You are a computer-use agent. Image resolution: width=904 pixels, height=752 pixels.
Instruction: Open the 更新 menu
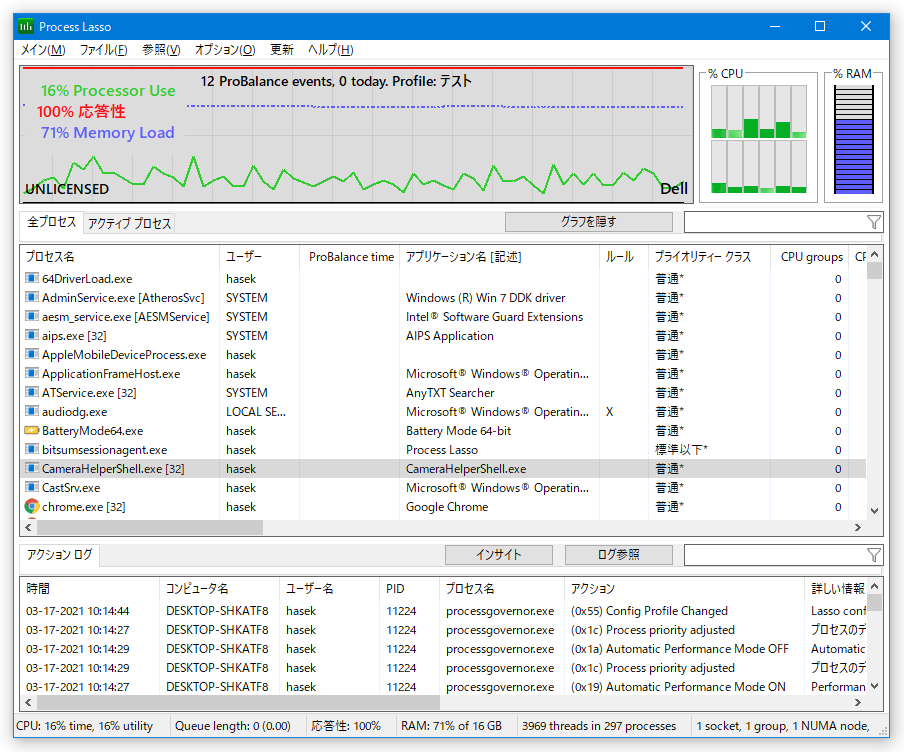(282, 50)
